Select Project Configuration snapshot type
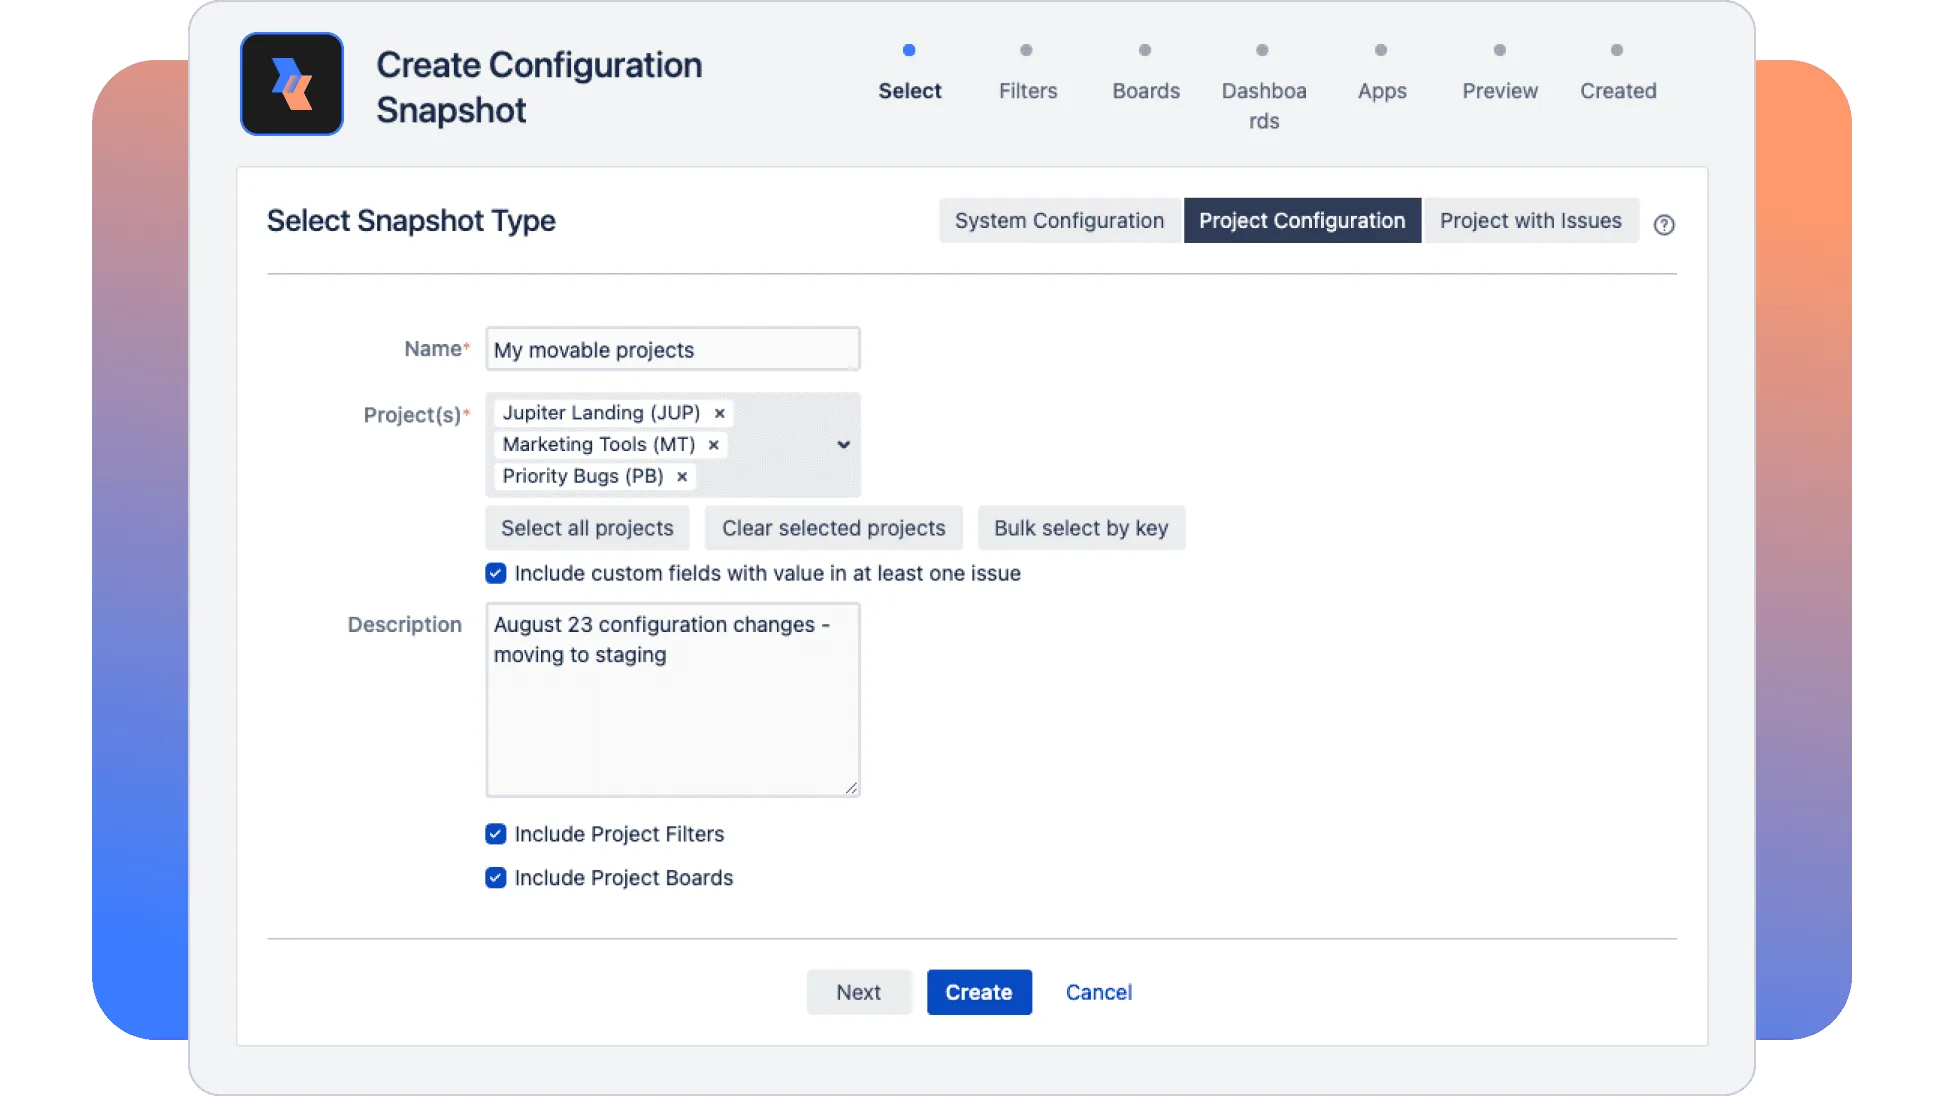 1301,221
